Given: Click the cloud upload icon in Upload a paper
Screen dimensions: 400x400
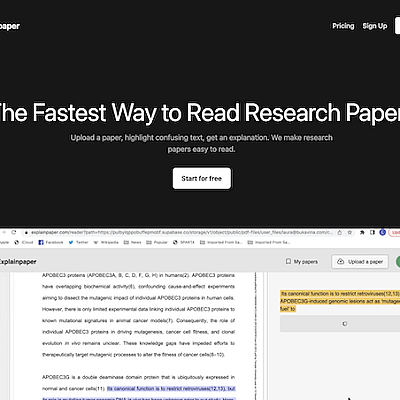Looking at the screenshot, I should tap(340, 262).
